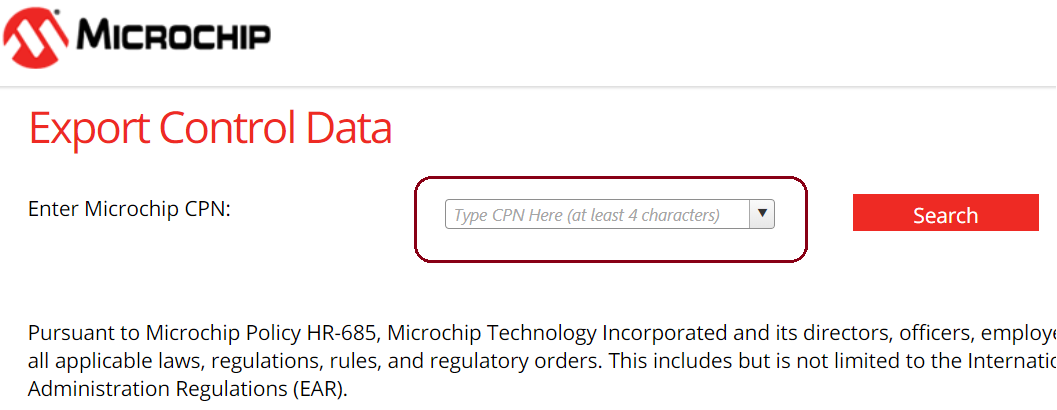
Task: Focus the Type CPN Here field
Action: coord(596,214)
